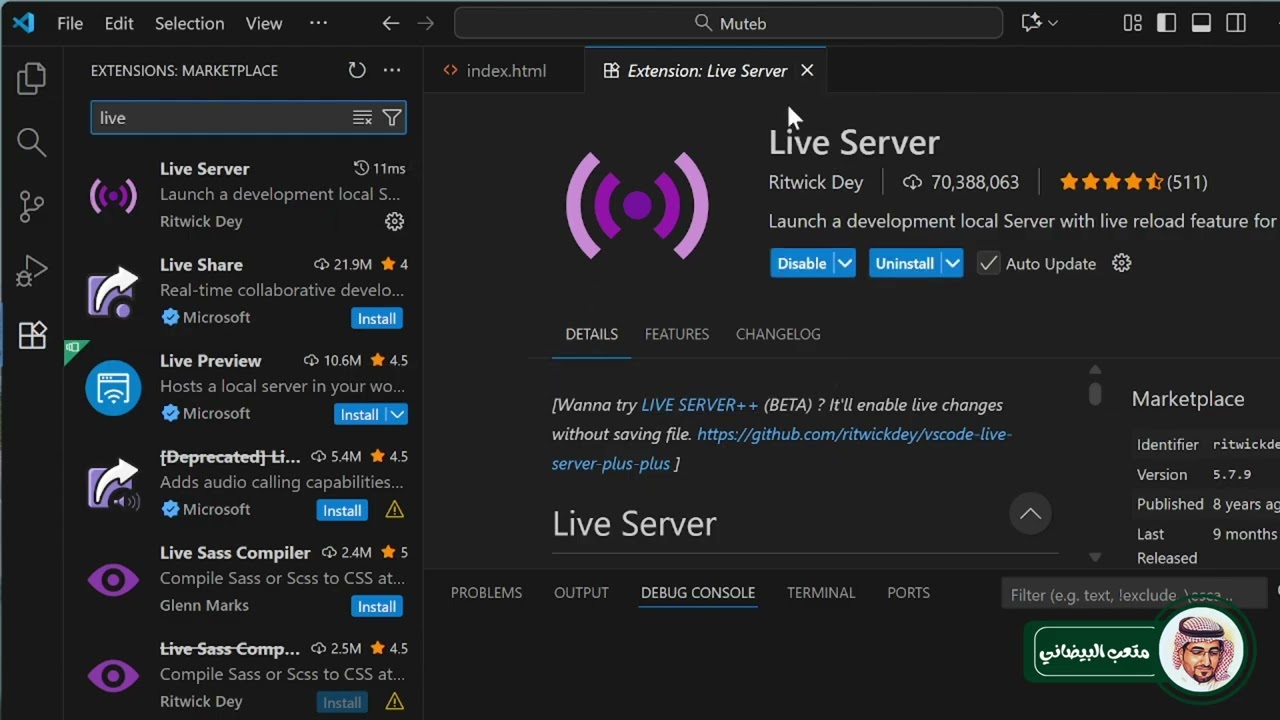This screenshot has height=720, width=1280.
Task: Uninstall the Live Server extension
Action: coord(905,263)
